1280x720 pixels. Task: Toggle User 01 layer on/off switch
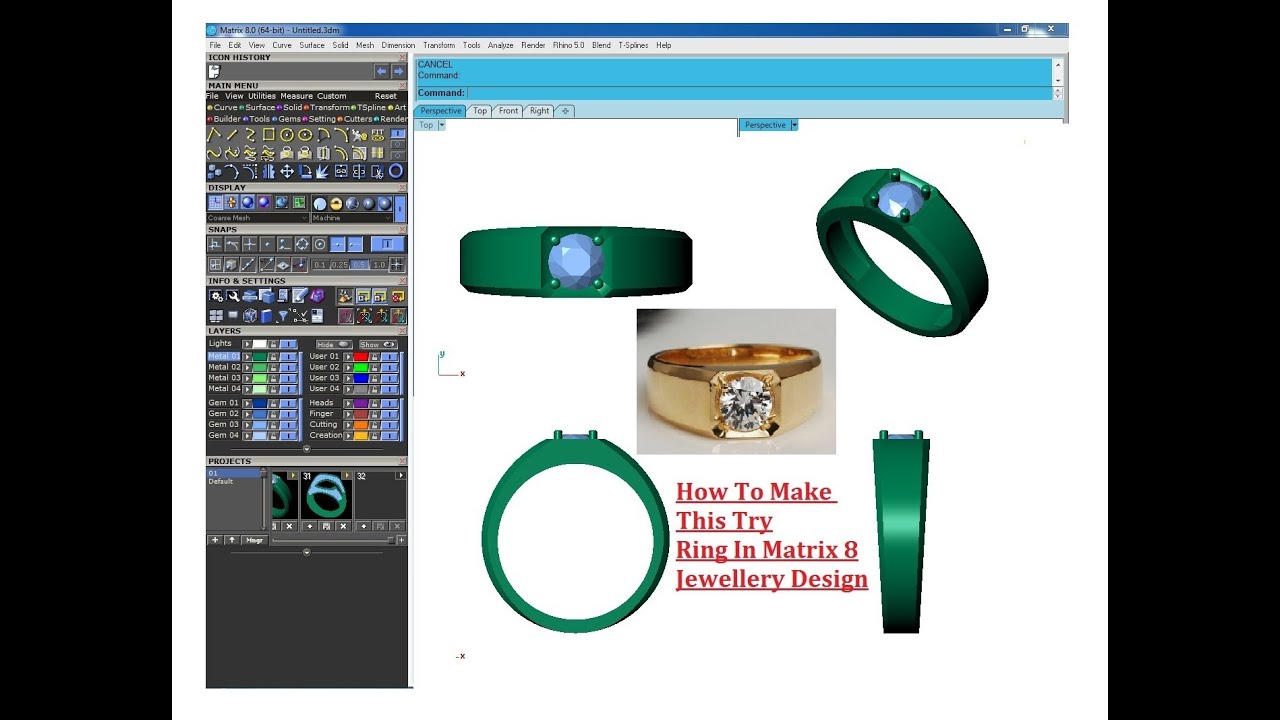point(389,357)
